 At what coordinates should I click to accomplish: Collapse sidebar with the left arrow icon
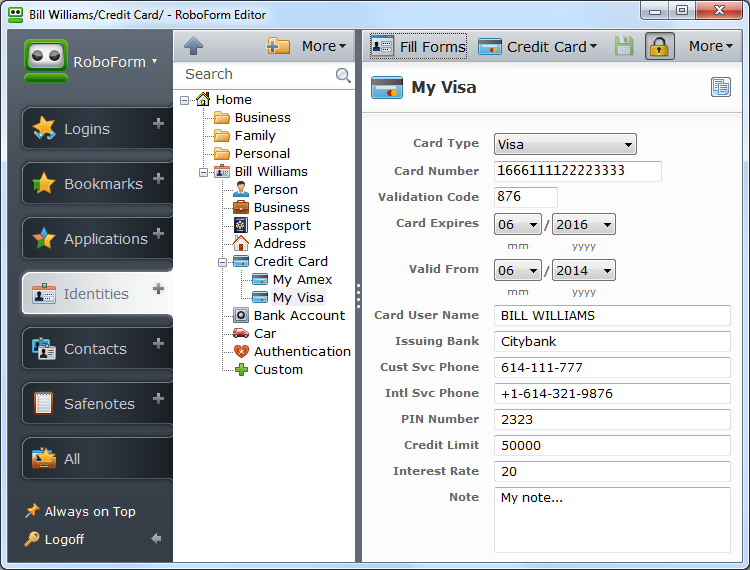click(156, 539)
